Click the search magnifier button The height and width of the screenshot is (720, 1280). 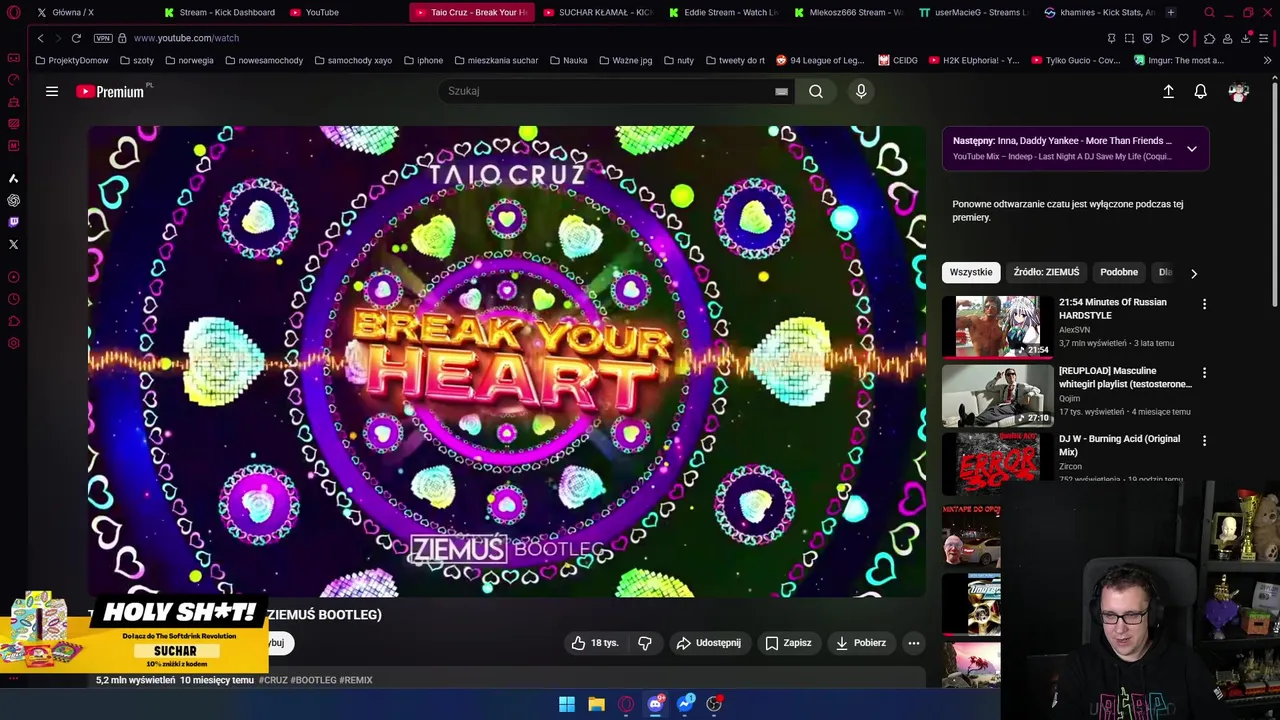tap(816, 91)
